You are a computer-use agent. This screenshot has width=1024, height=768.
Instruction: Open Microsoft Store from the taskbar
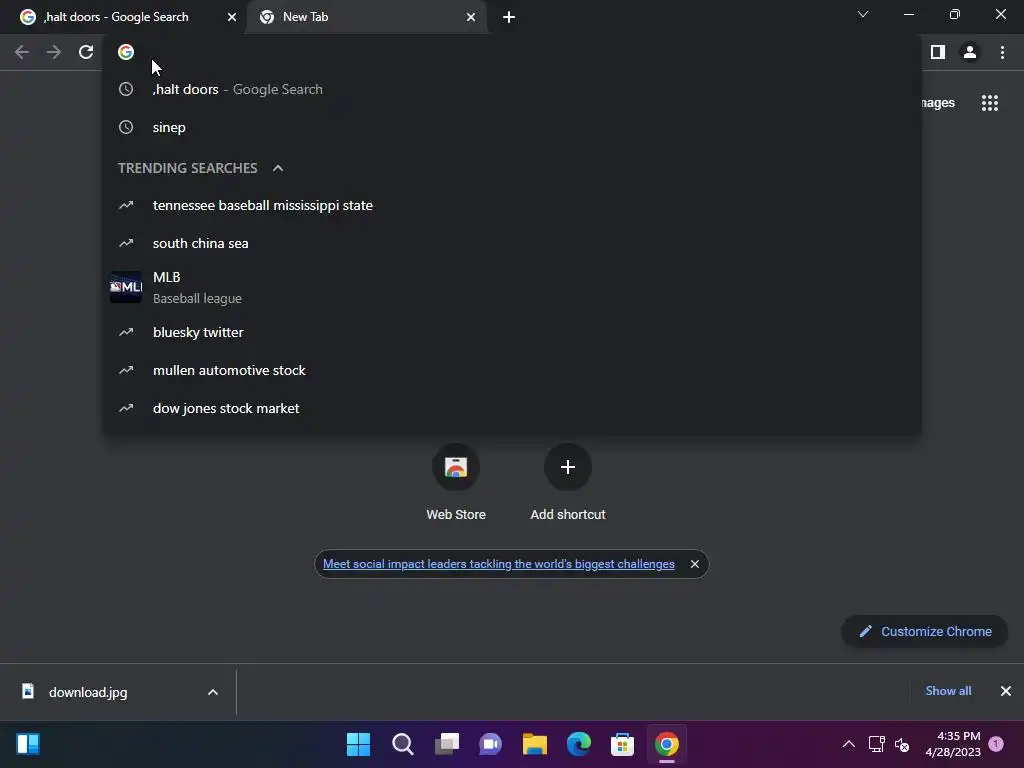tap(622, 744)
